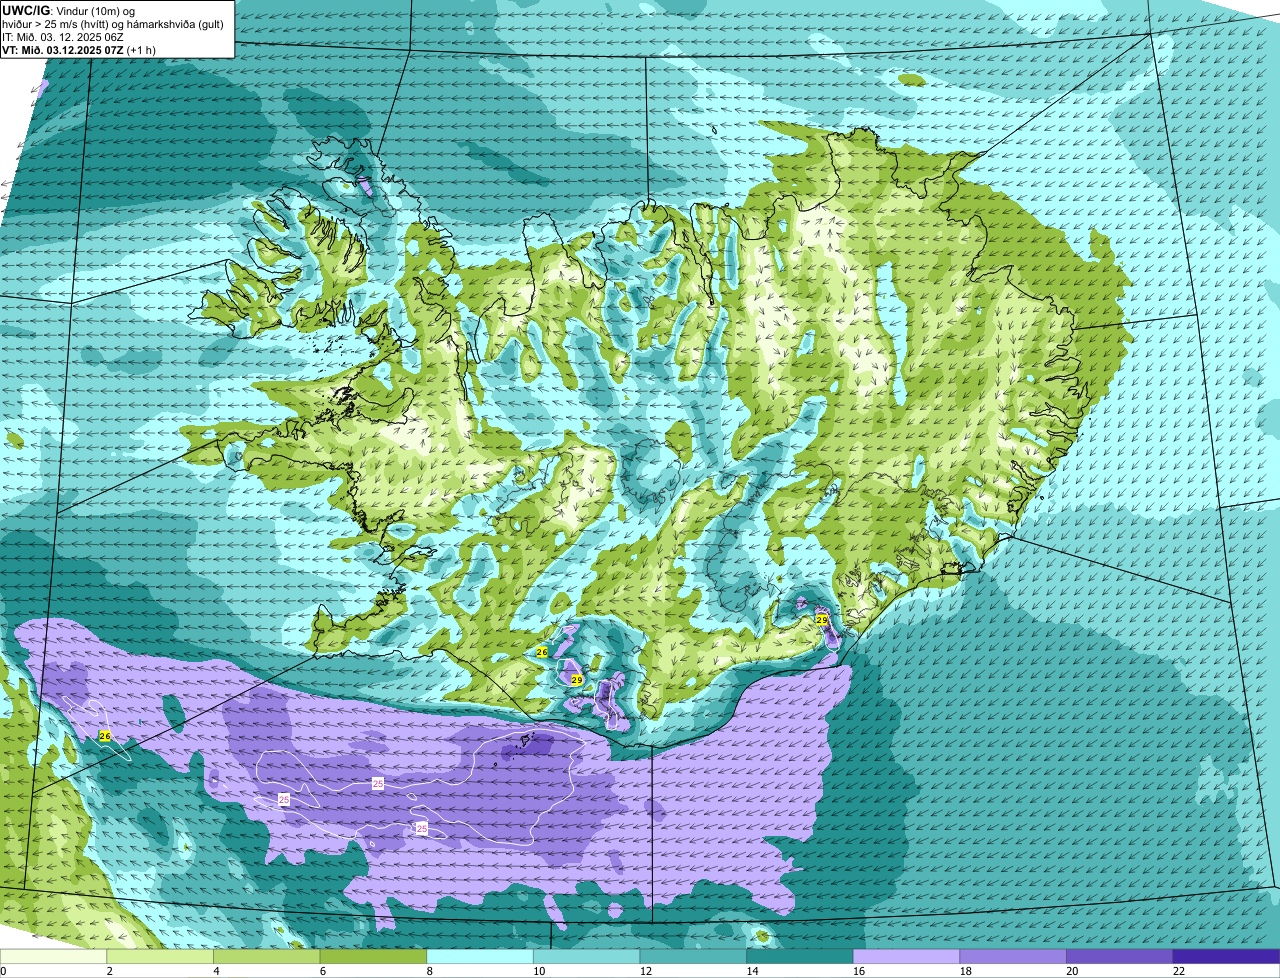Screen dimensions: 1280x978
Task: Click the yellow "26" gust label over the southwest ocean
Action: (x=105, y=737)
